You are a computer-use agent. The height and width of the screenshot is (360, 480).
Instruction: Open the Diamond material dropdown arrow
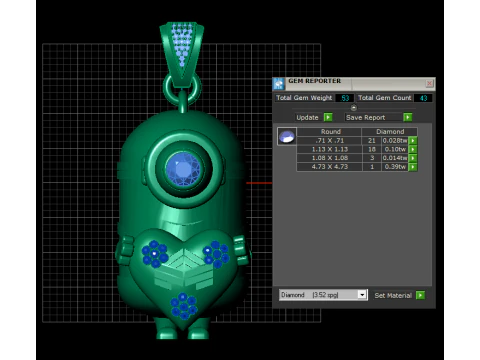362,295
